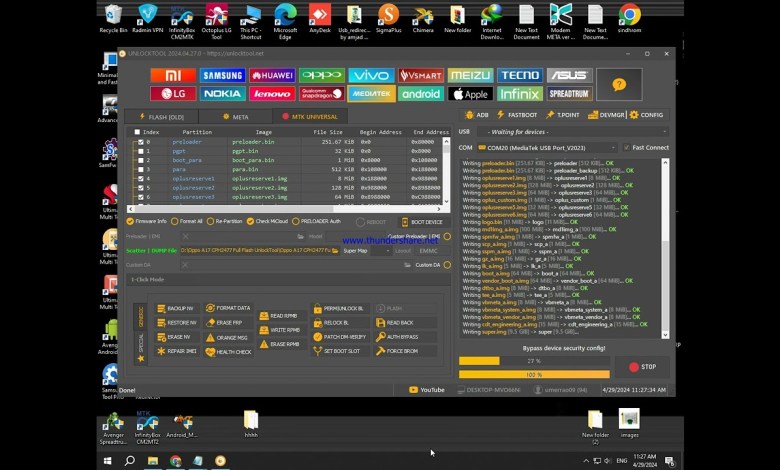Click the Erase FRP eraser icon button
The image size is (780, 470).
pos(232,323)
